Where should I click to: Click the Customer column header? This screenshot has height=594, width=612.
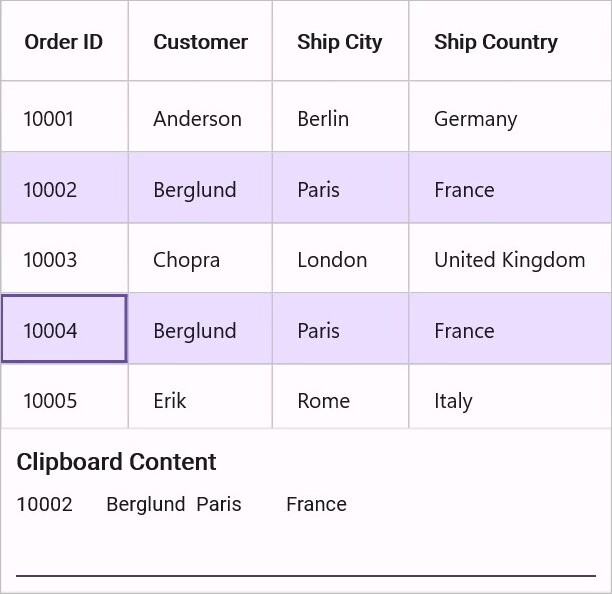tap(200, 41)
